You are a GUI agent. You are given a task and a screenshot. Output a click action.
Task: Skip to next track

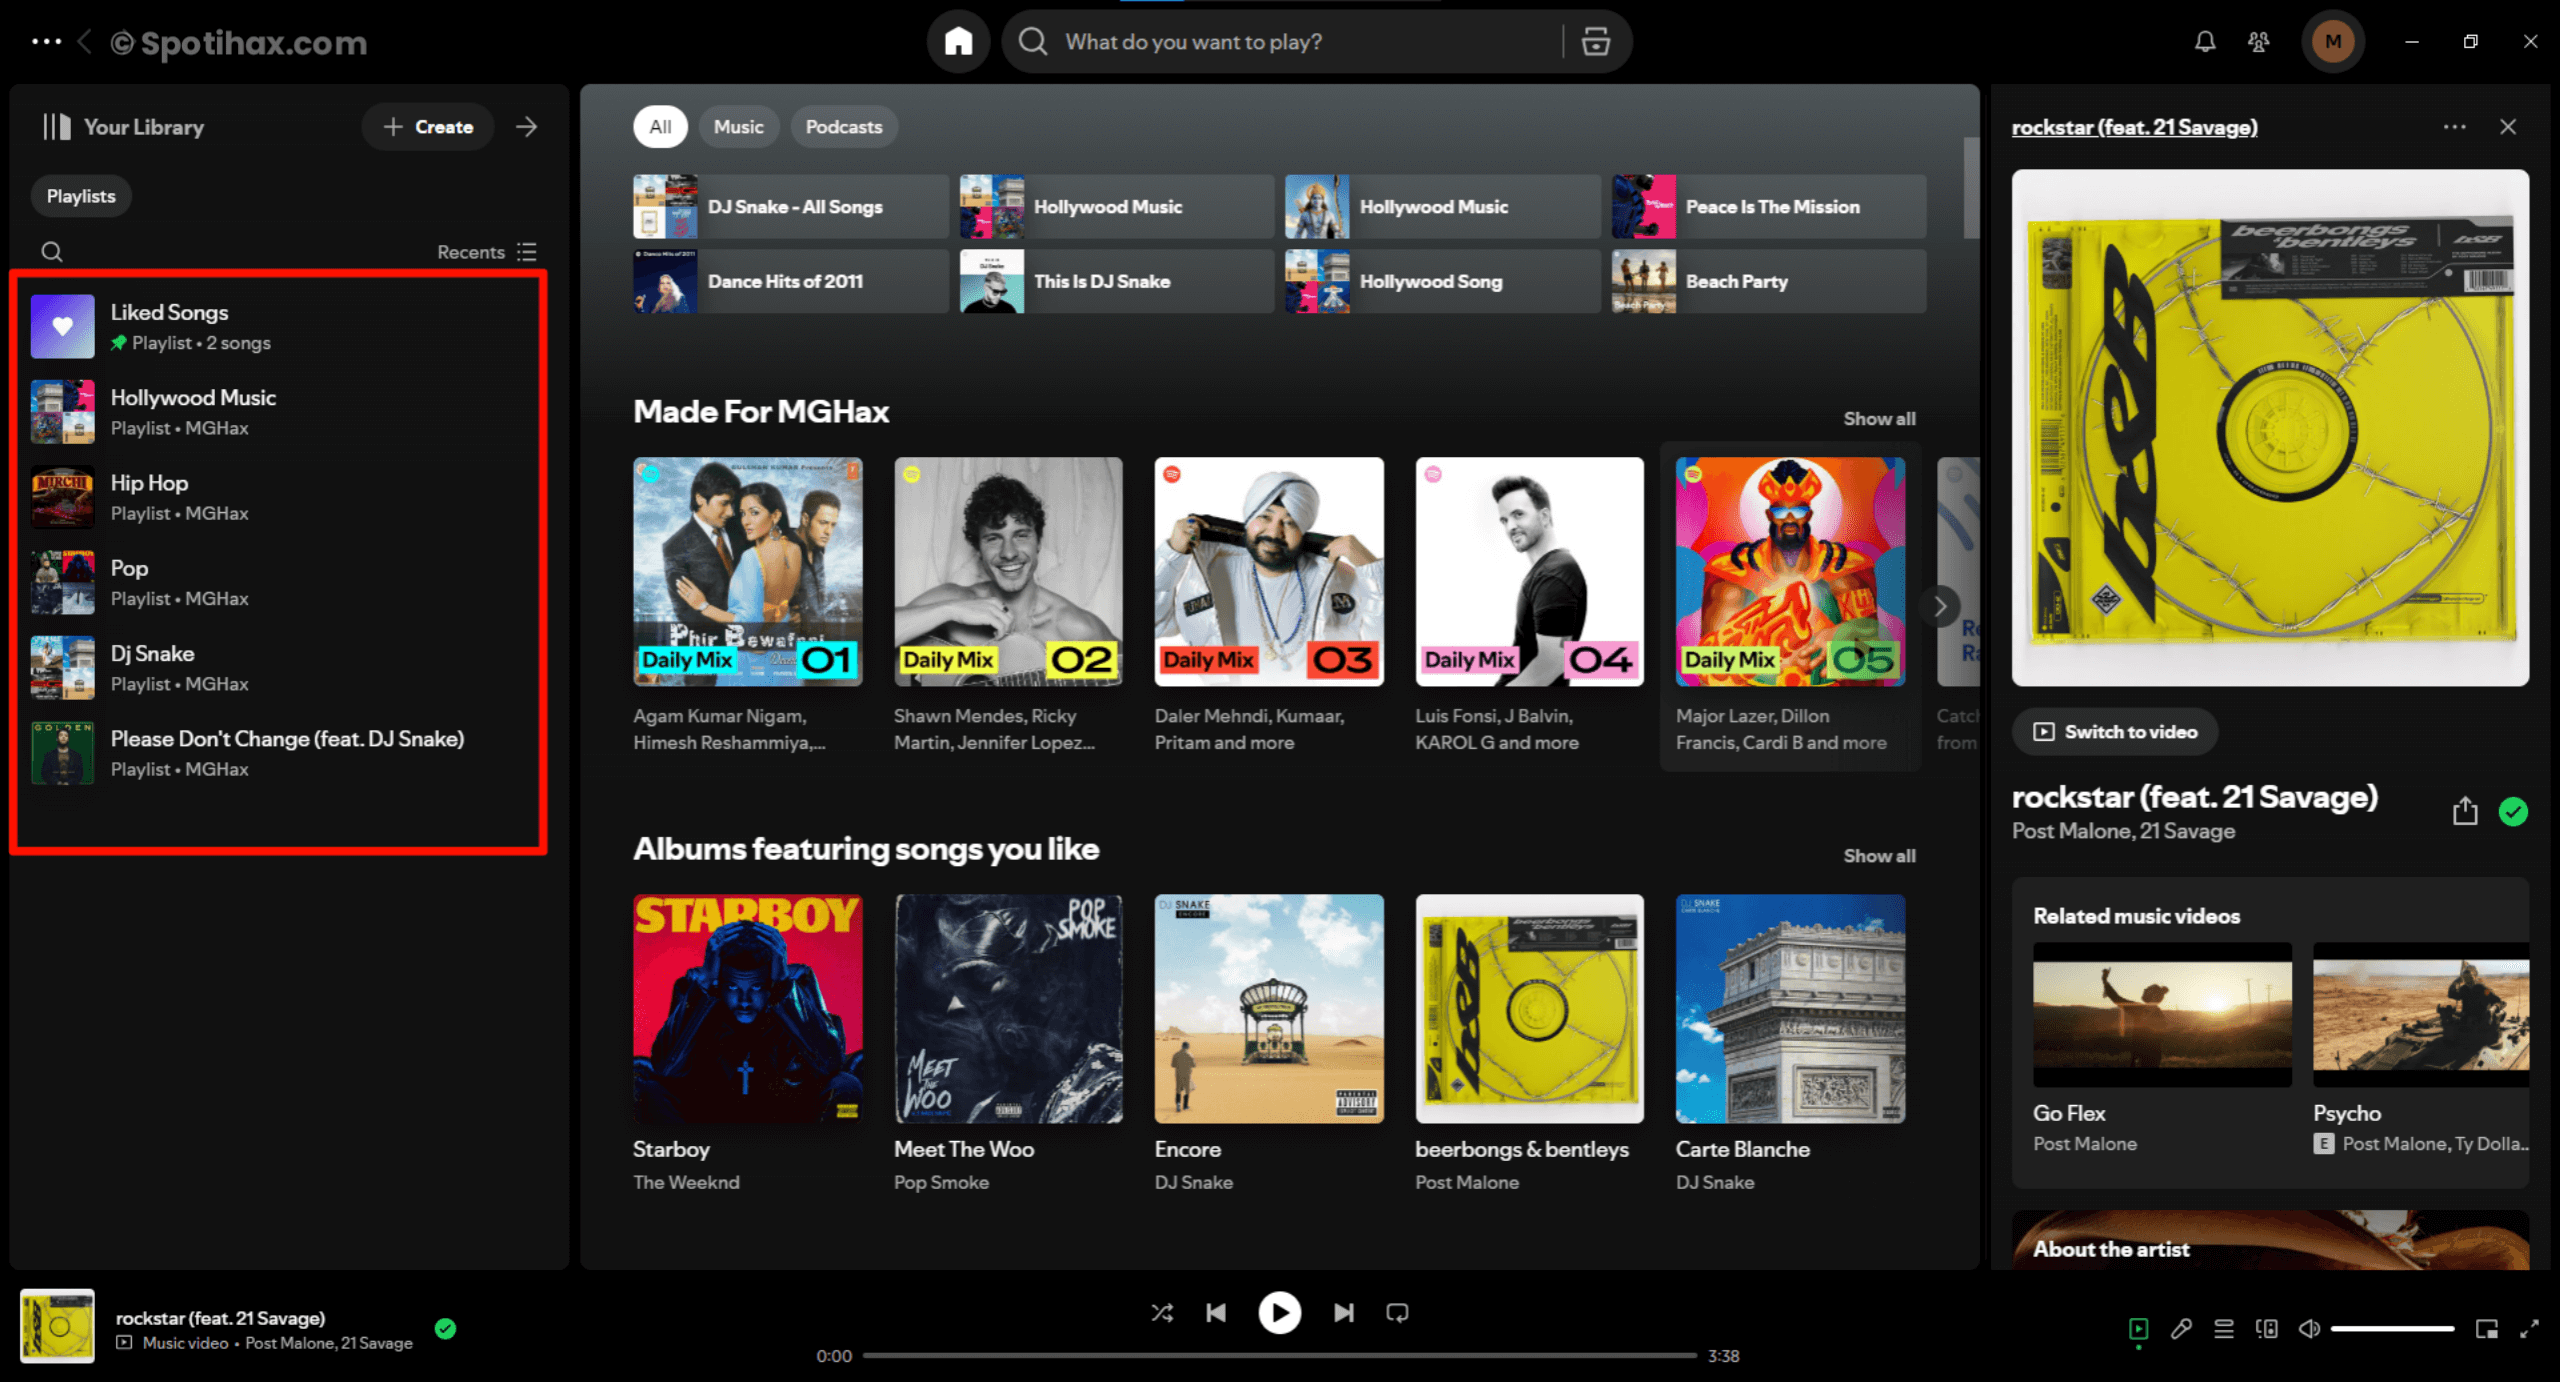tap(1343, 1312)
